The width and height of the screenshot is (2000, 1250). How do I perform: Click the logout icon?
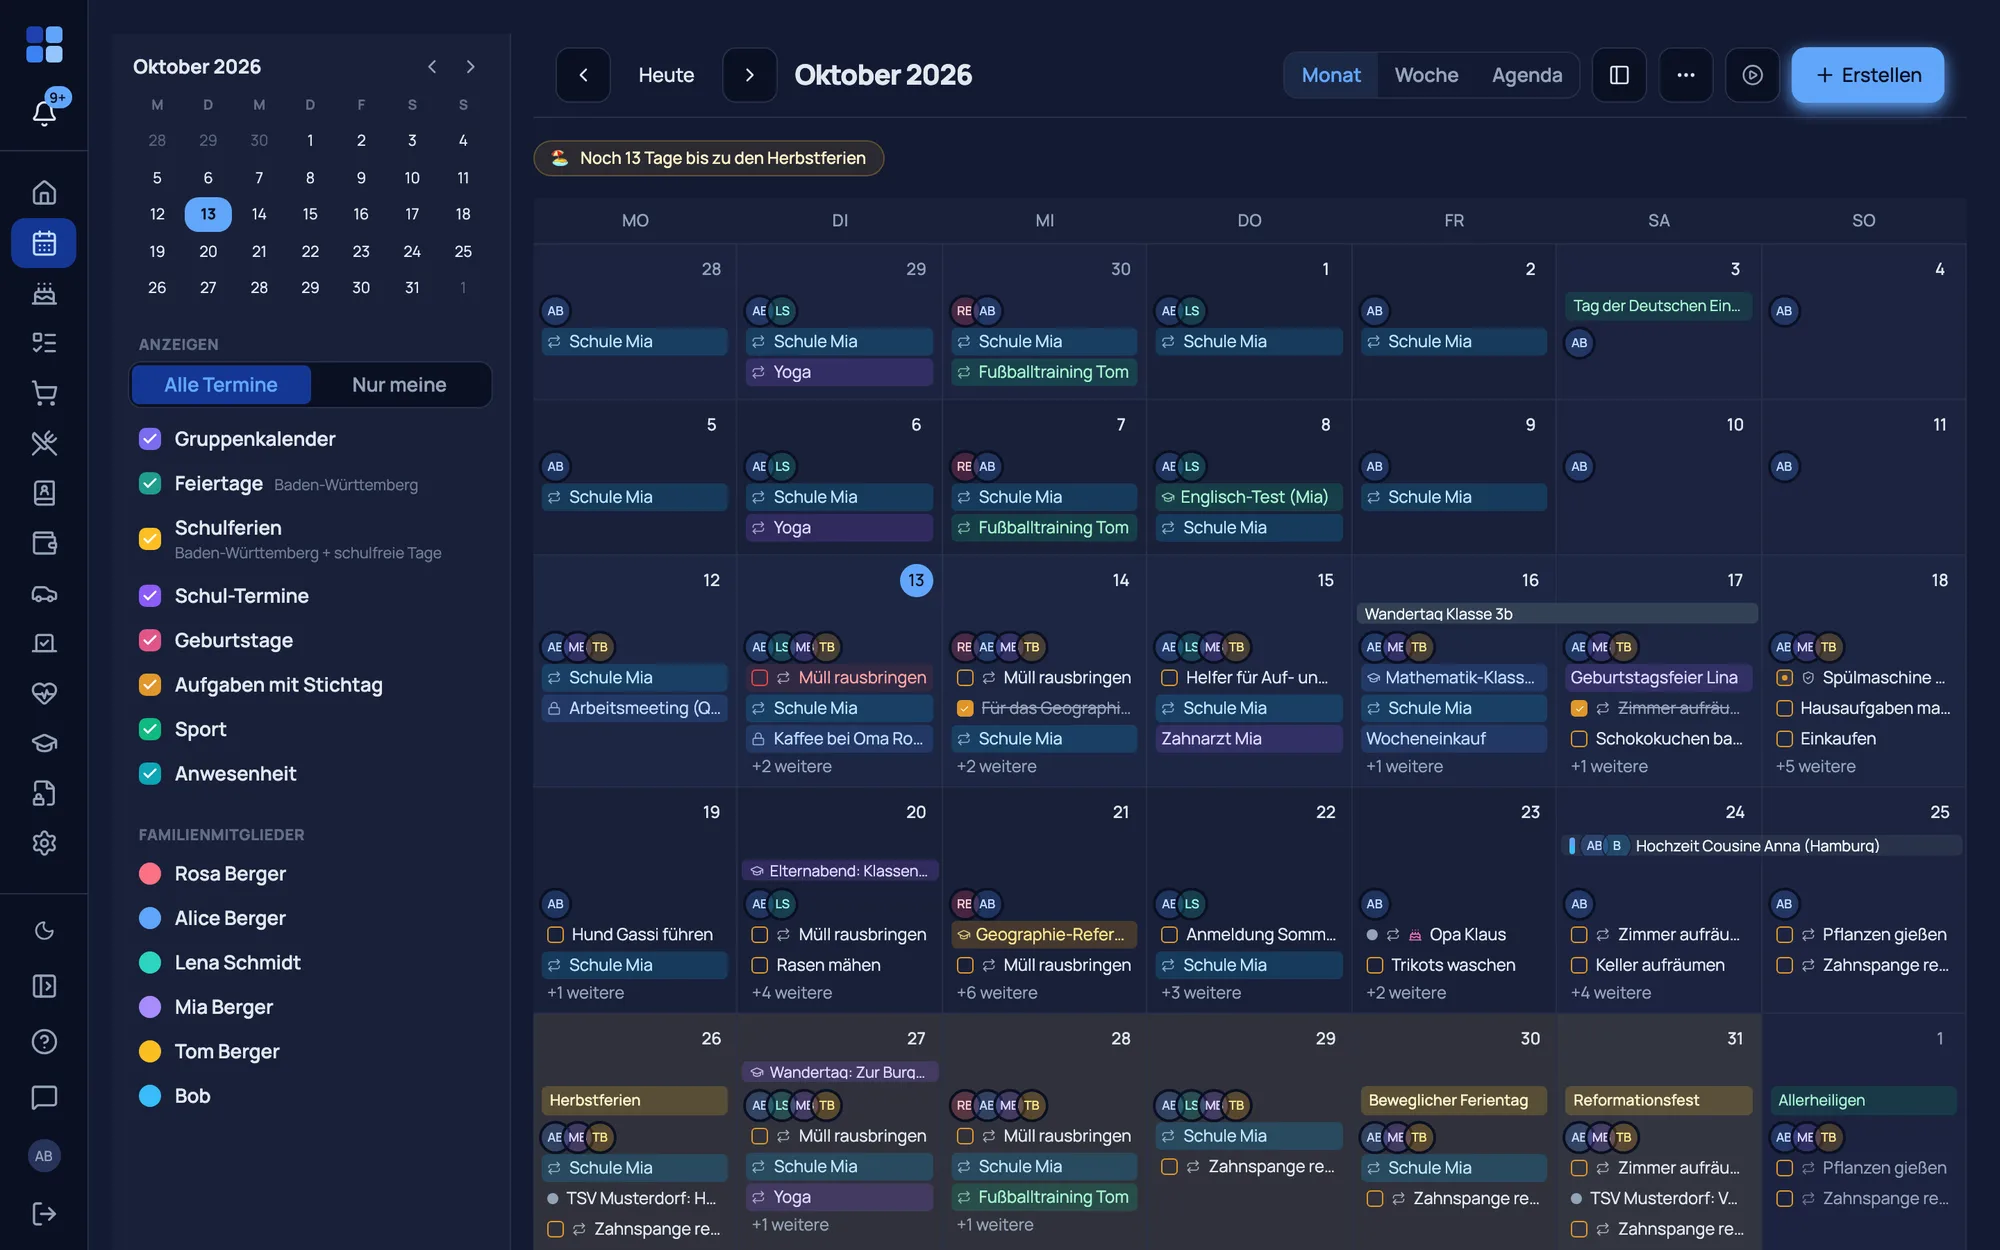click(44, 1214)
